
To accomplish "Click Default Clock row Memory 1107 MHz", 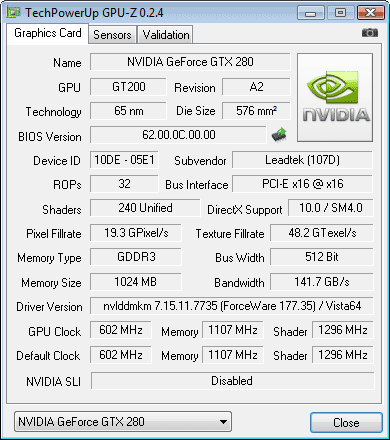I will pyautogui.click(x=233, y=355).
